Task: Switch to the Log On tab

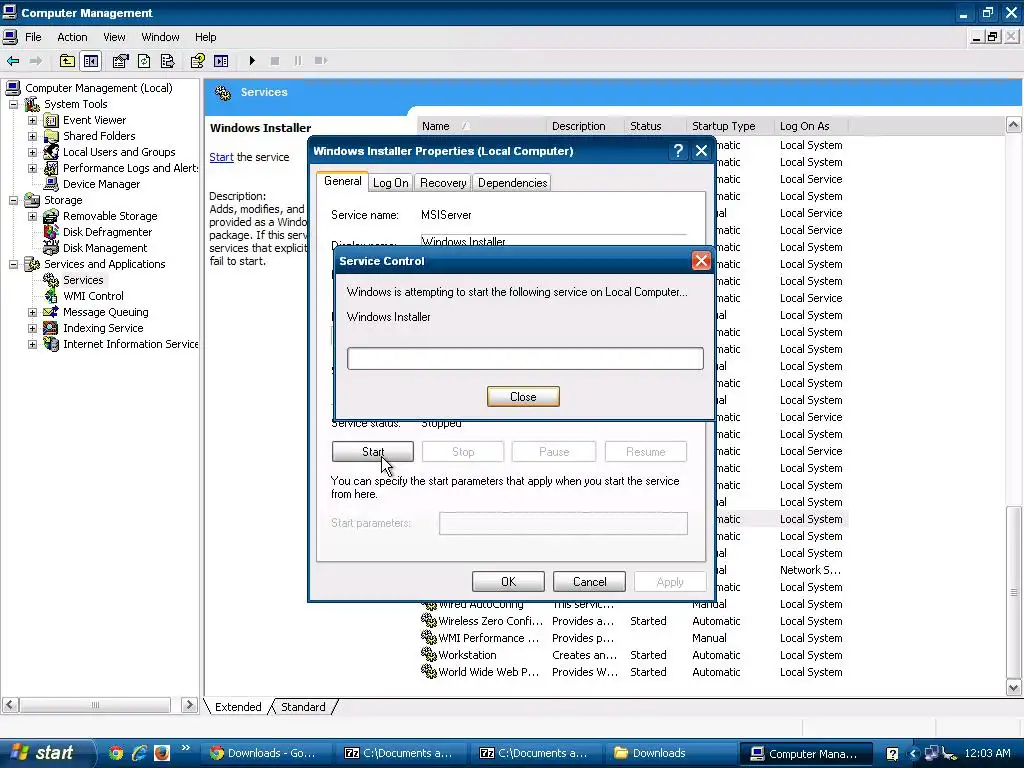Action: coord(391,183)
